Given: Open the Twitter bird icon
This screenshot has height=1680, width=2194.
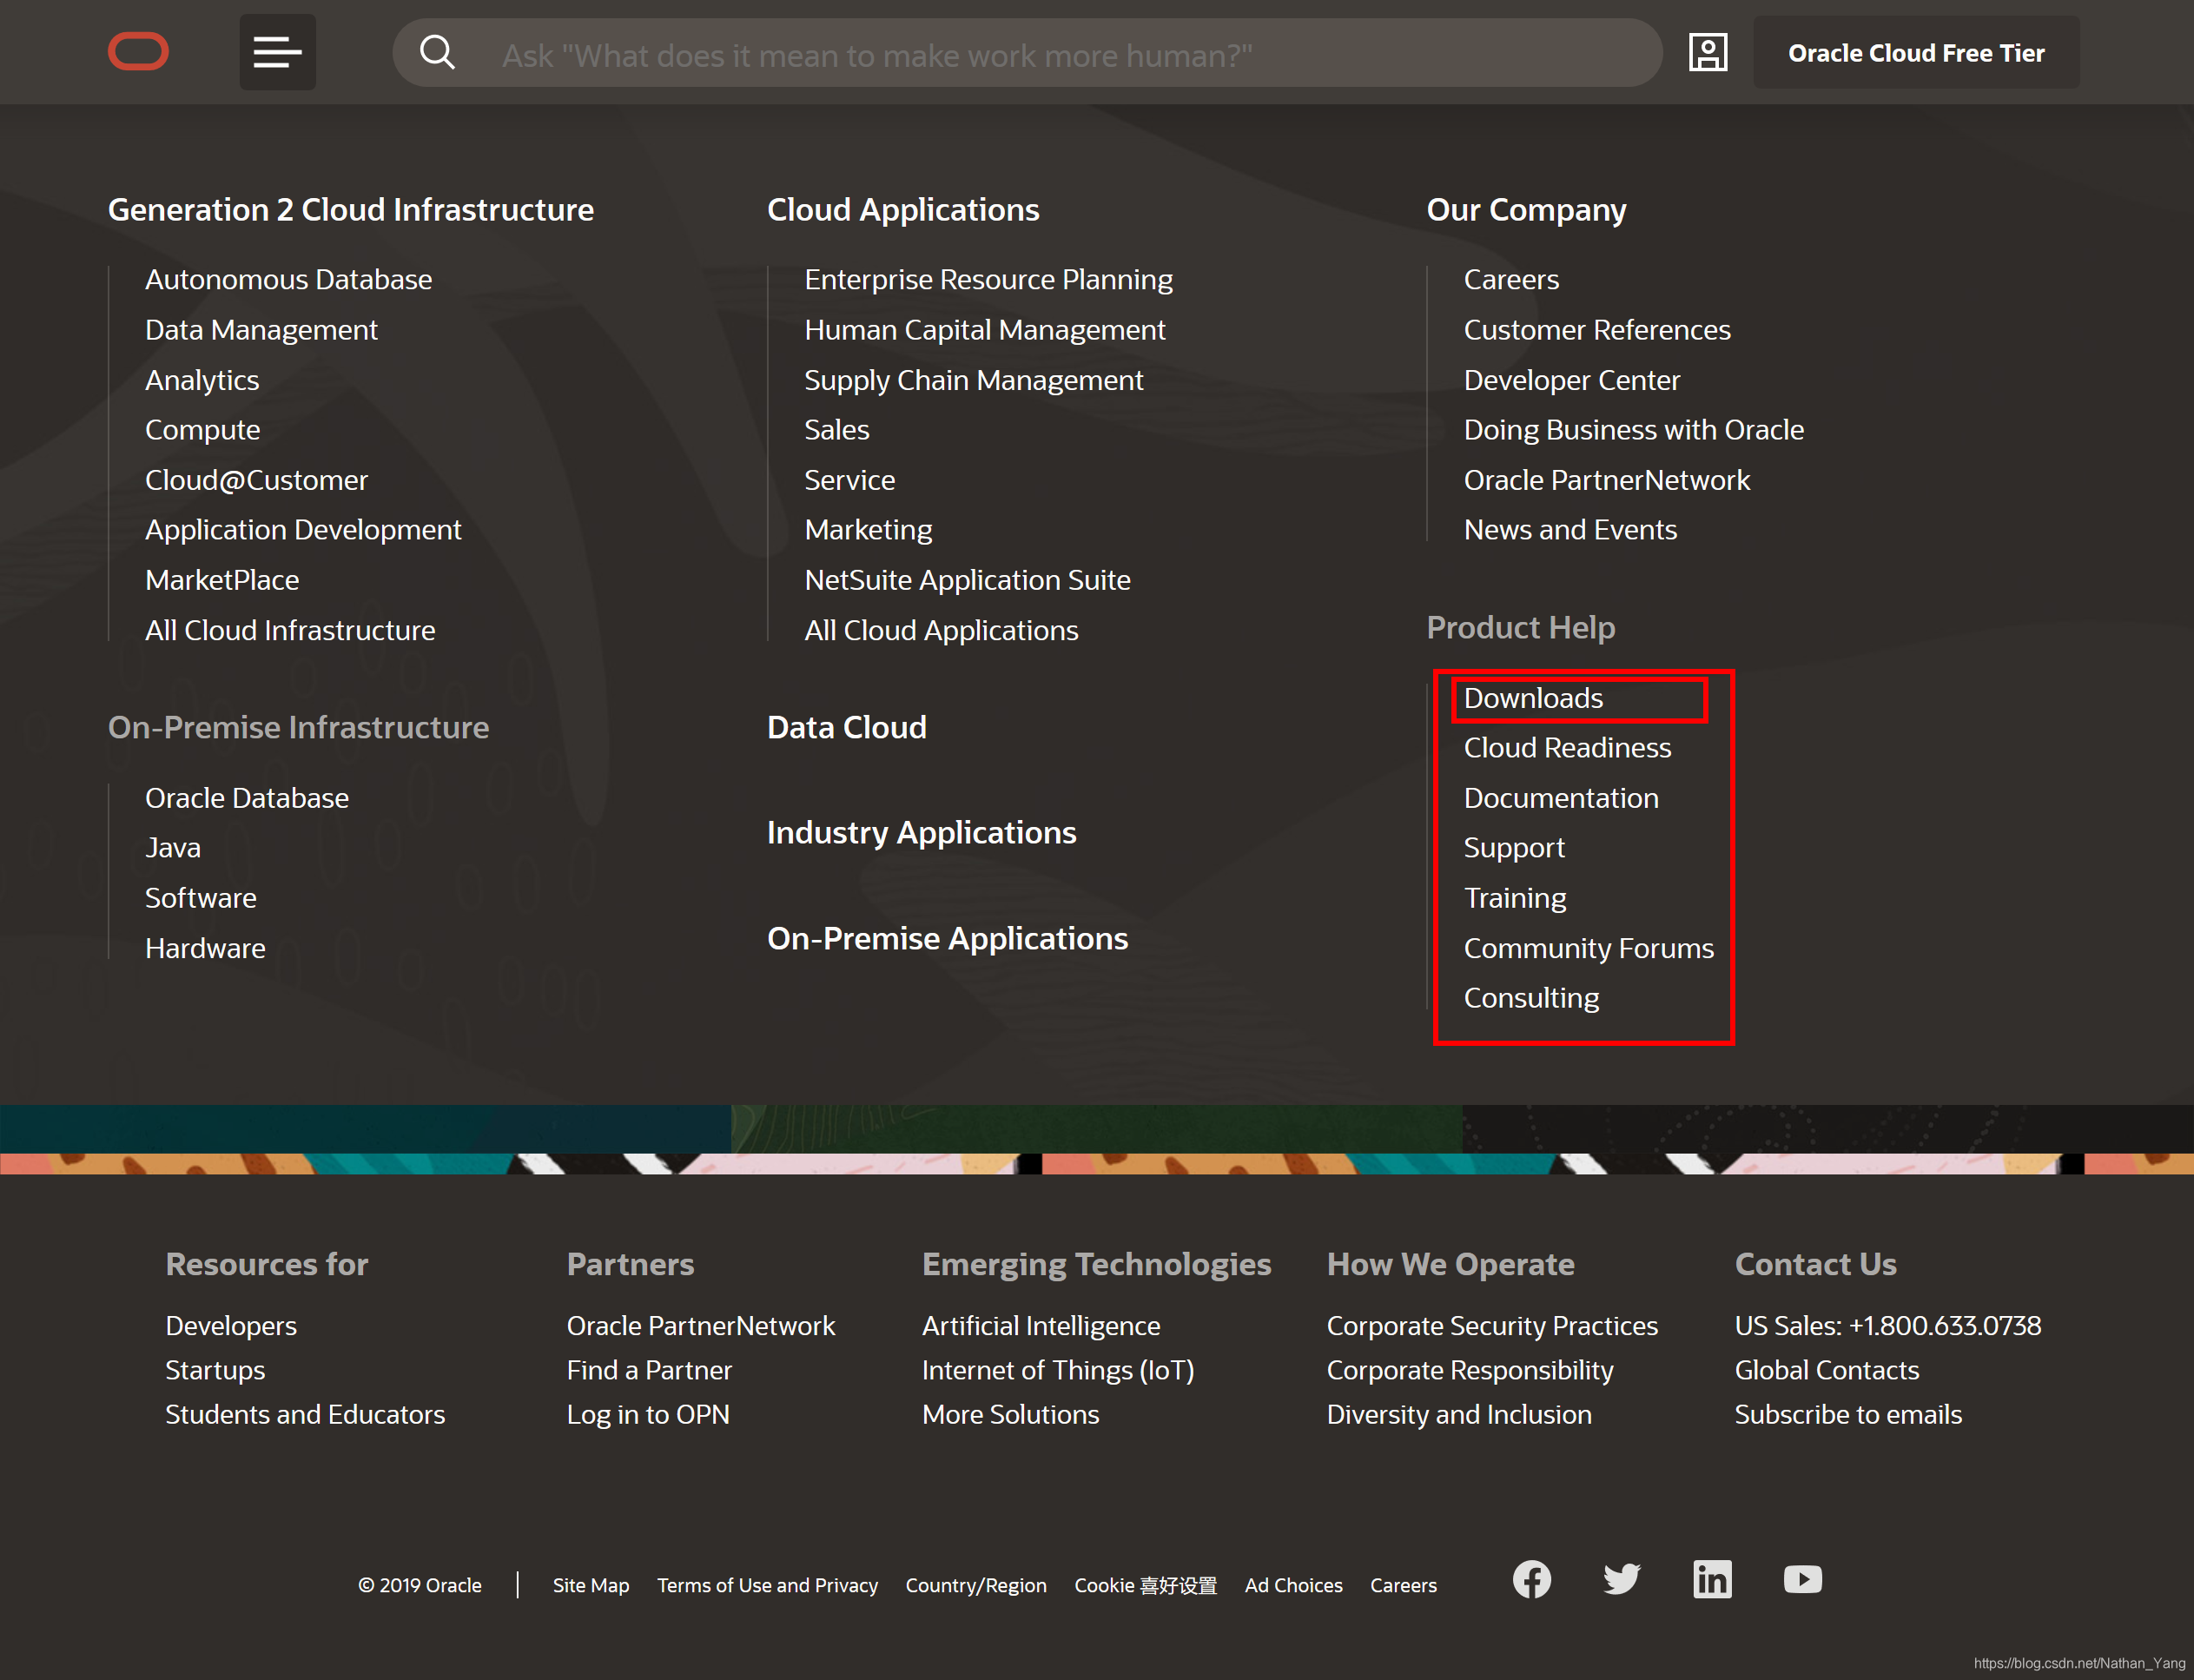Looking at the screenshot, I should tap(1621, 1580).
